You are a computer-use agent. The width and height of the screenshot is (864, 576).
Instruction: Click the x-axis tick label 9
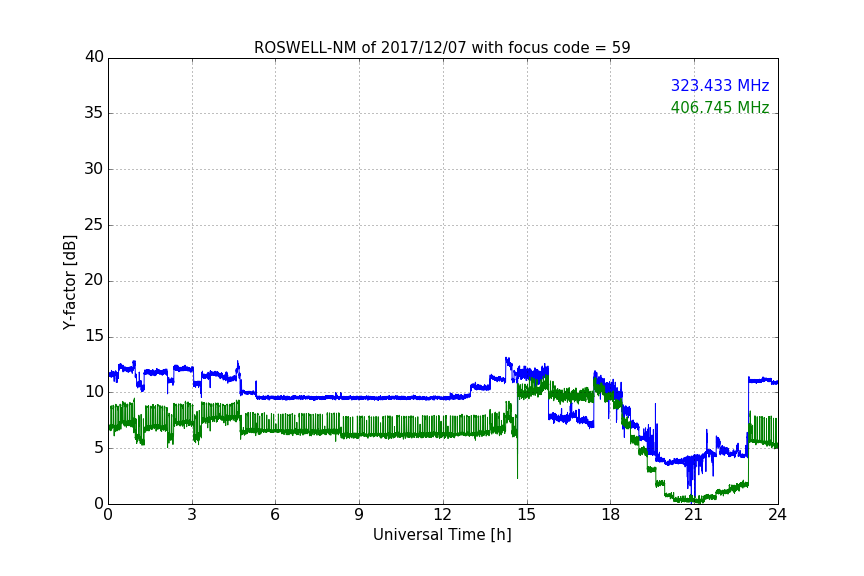[x=359, y=515]
